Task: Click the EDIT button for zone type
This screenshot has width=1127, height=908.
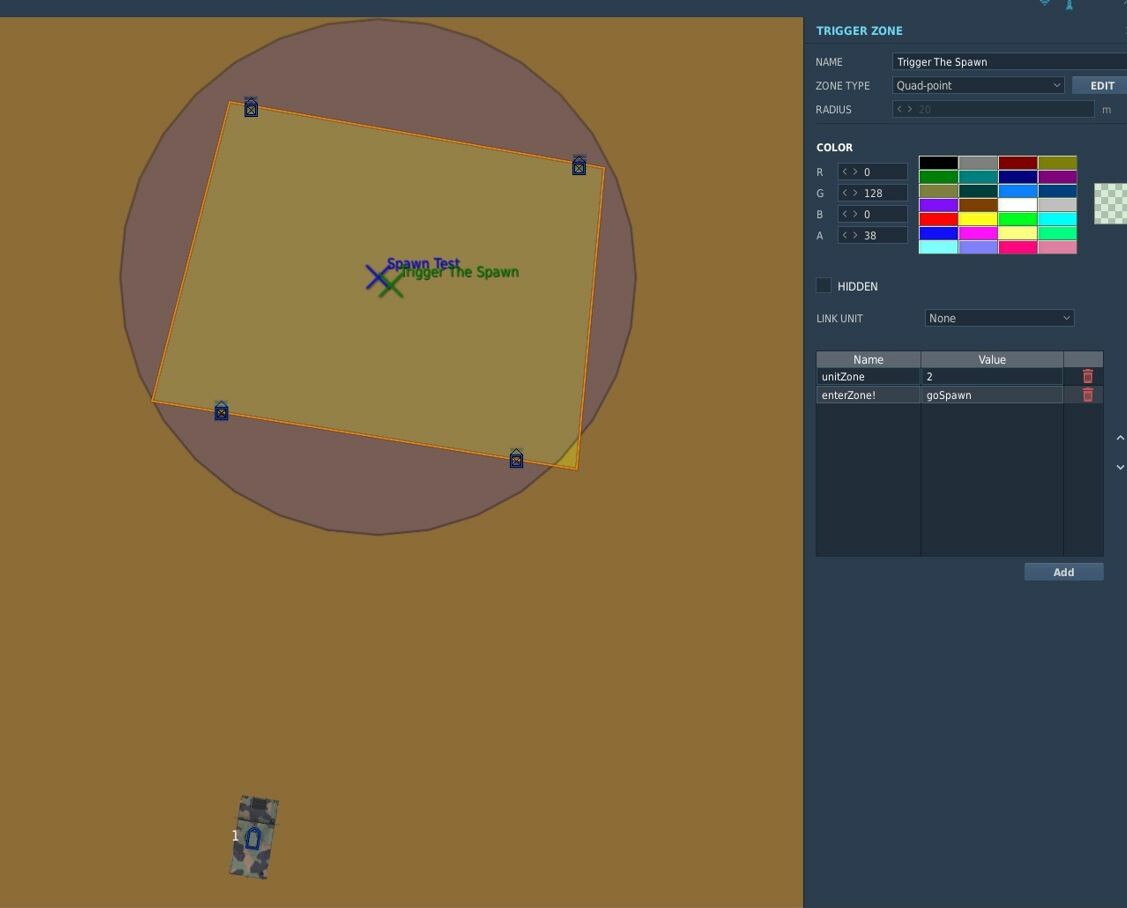Action: click(x=1101, y=86)
